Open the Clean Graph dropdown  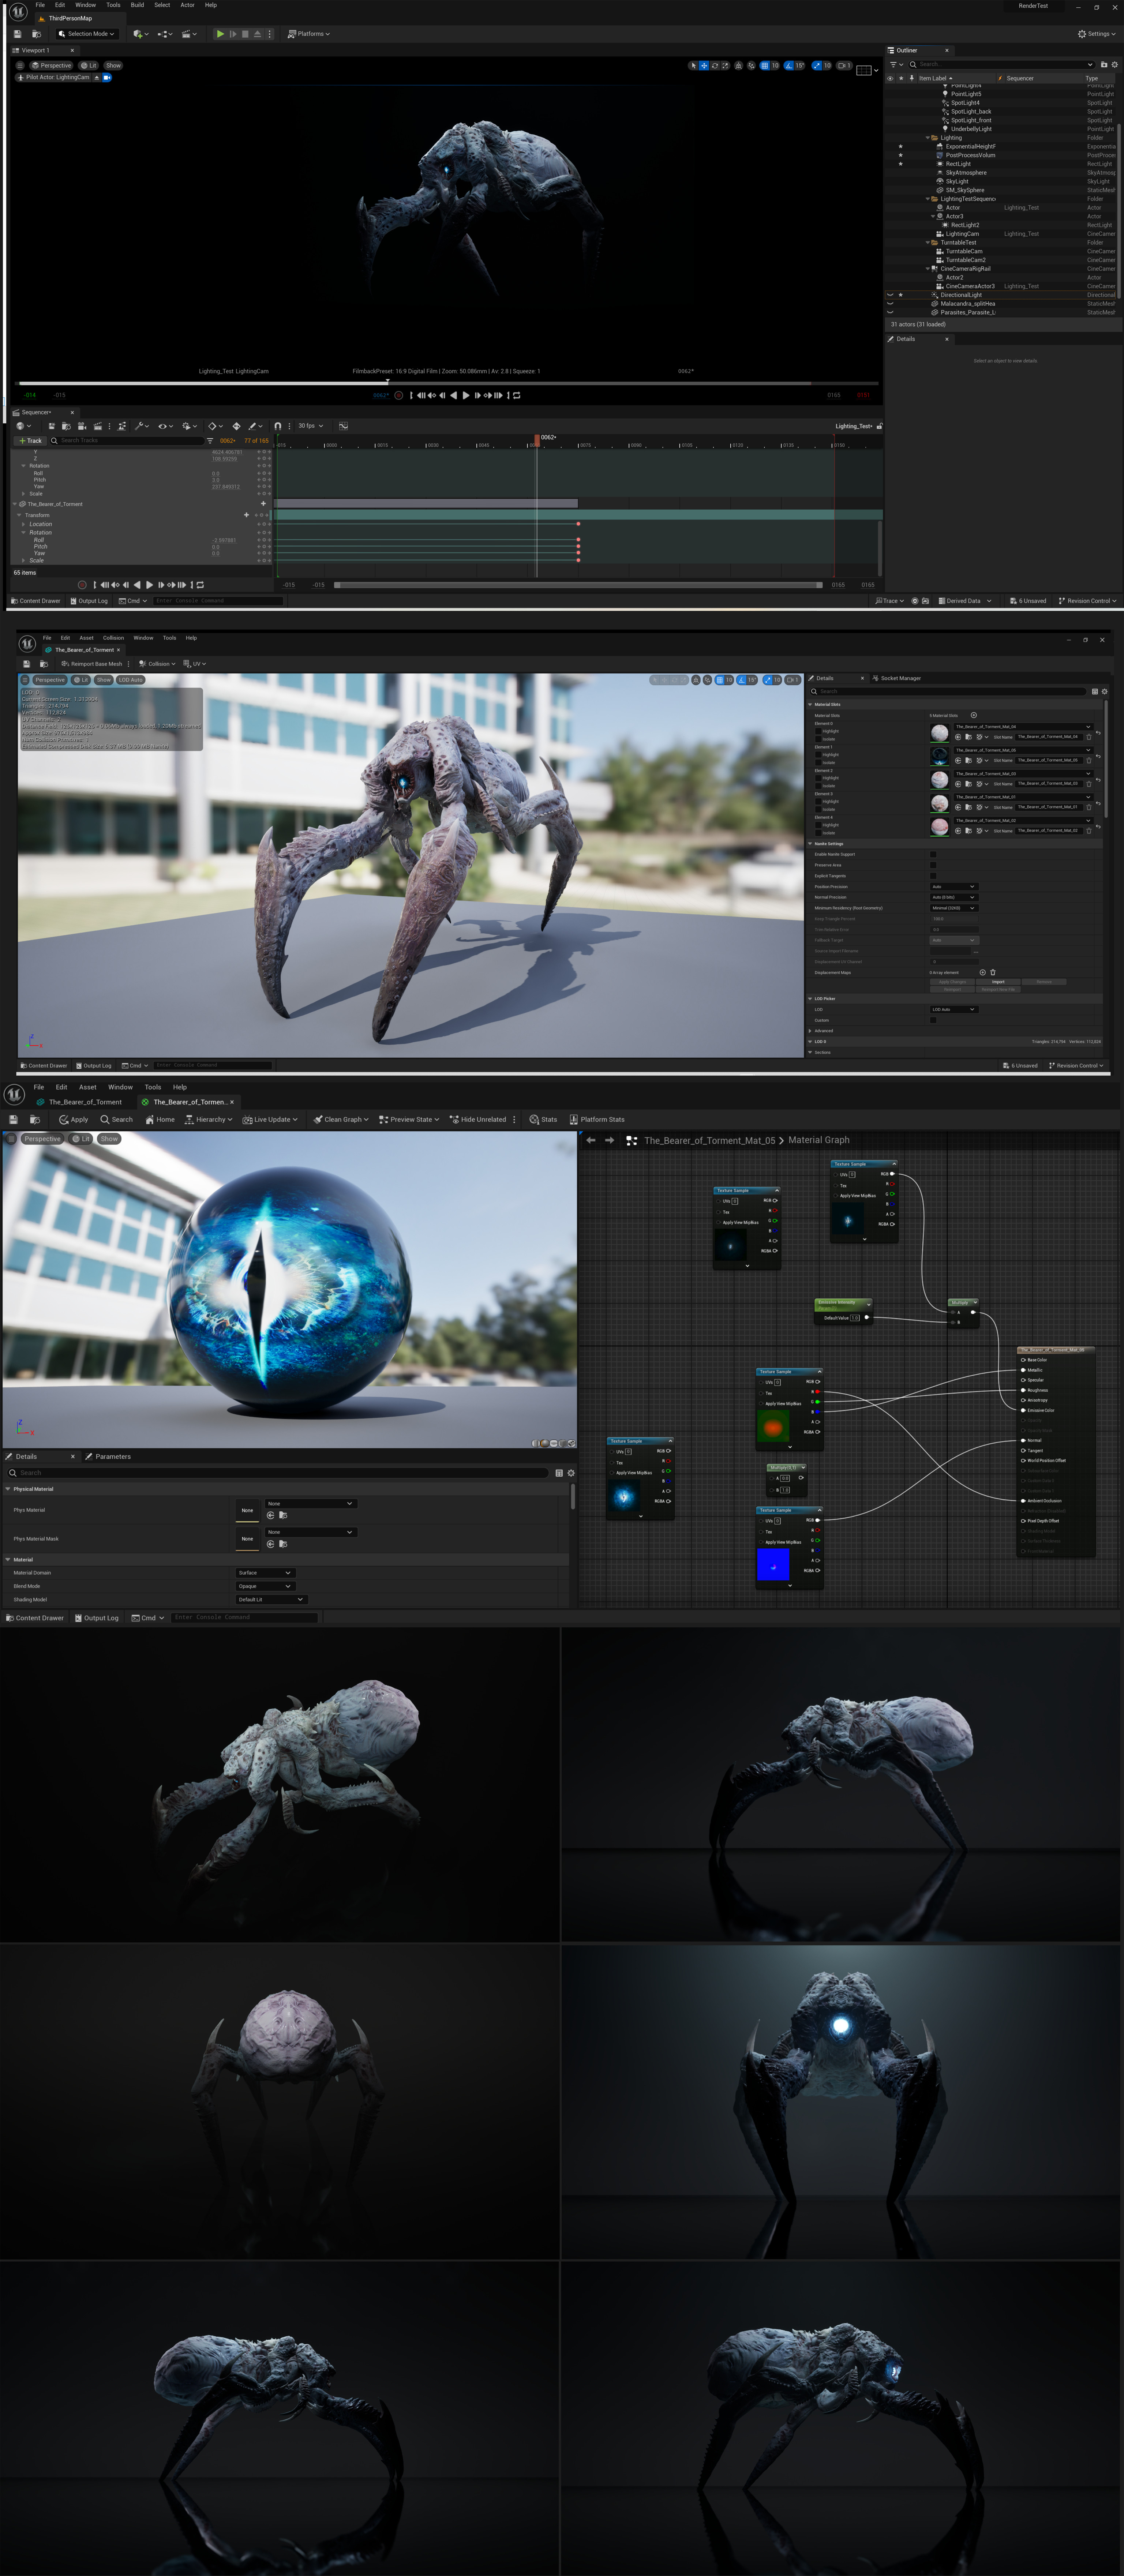pos(340,1119)
